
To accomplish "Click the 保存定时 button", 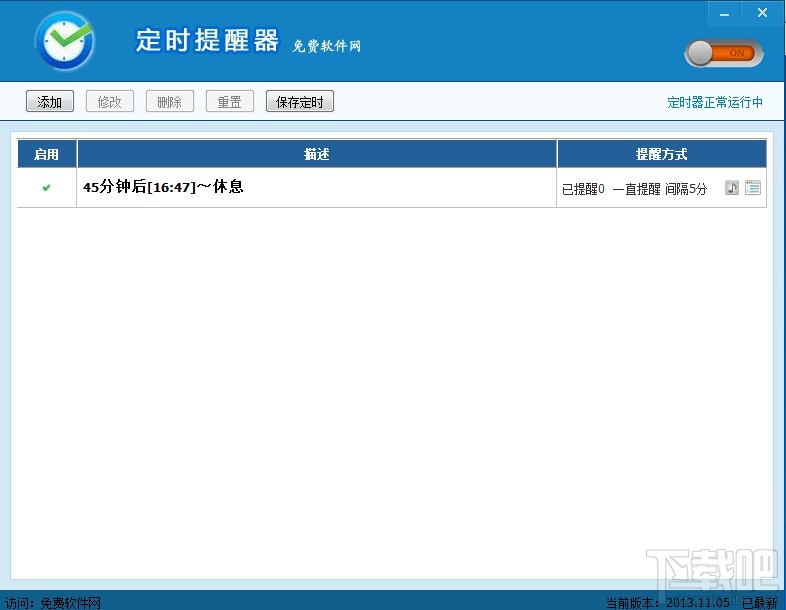I will (300, 102).
